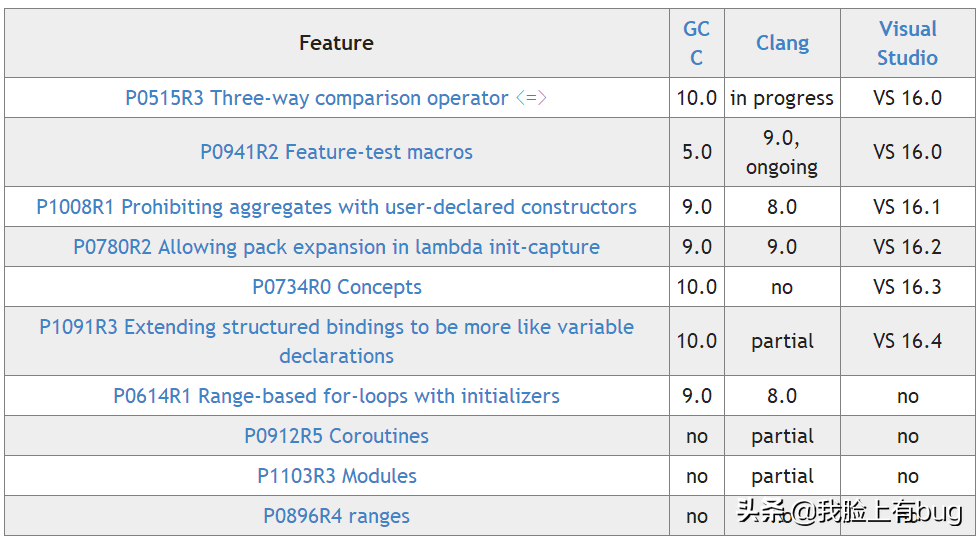Screen dimensions: 979x540
Task: Open the Clang column header link
Action: [x=782, y=43]
